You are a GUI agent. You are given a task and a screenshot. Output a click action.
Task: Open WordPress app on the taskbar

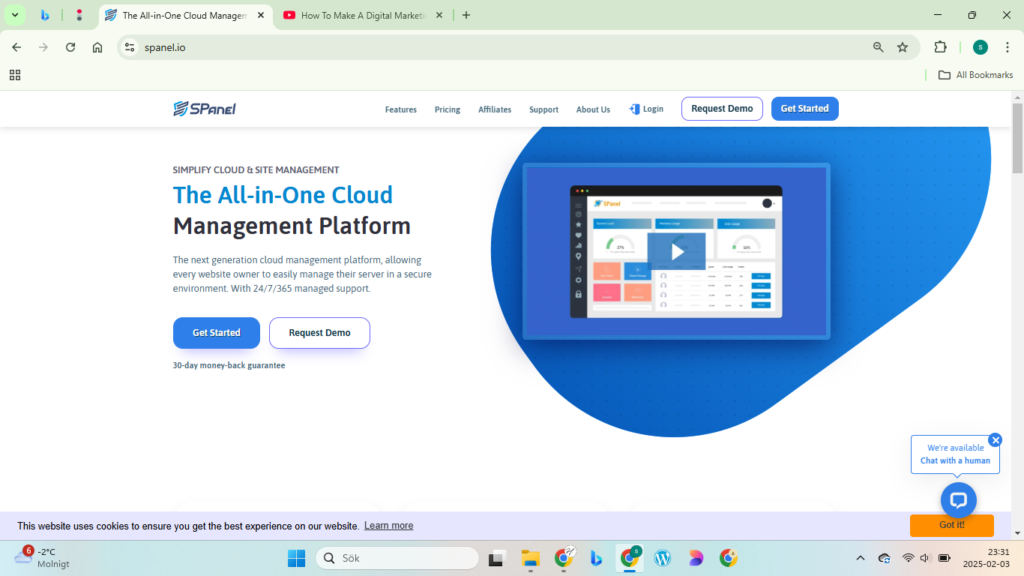(663, 558)
